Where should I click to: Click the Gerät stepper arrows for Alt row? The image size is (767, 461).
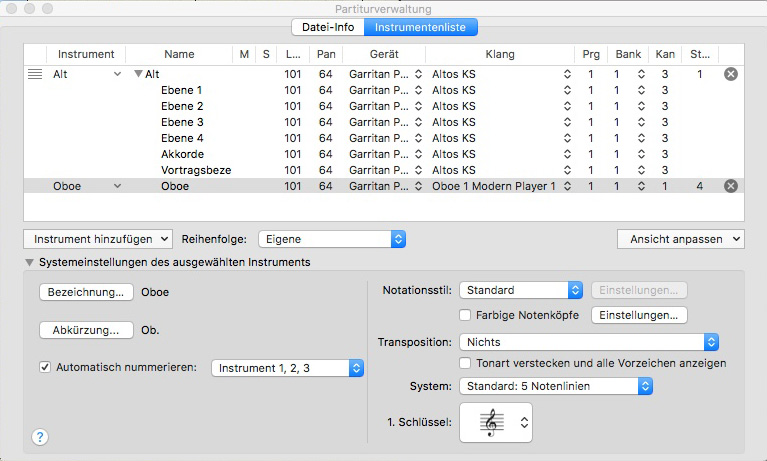pos(418,74)
